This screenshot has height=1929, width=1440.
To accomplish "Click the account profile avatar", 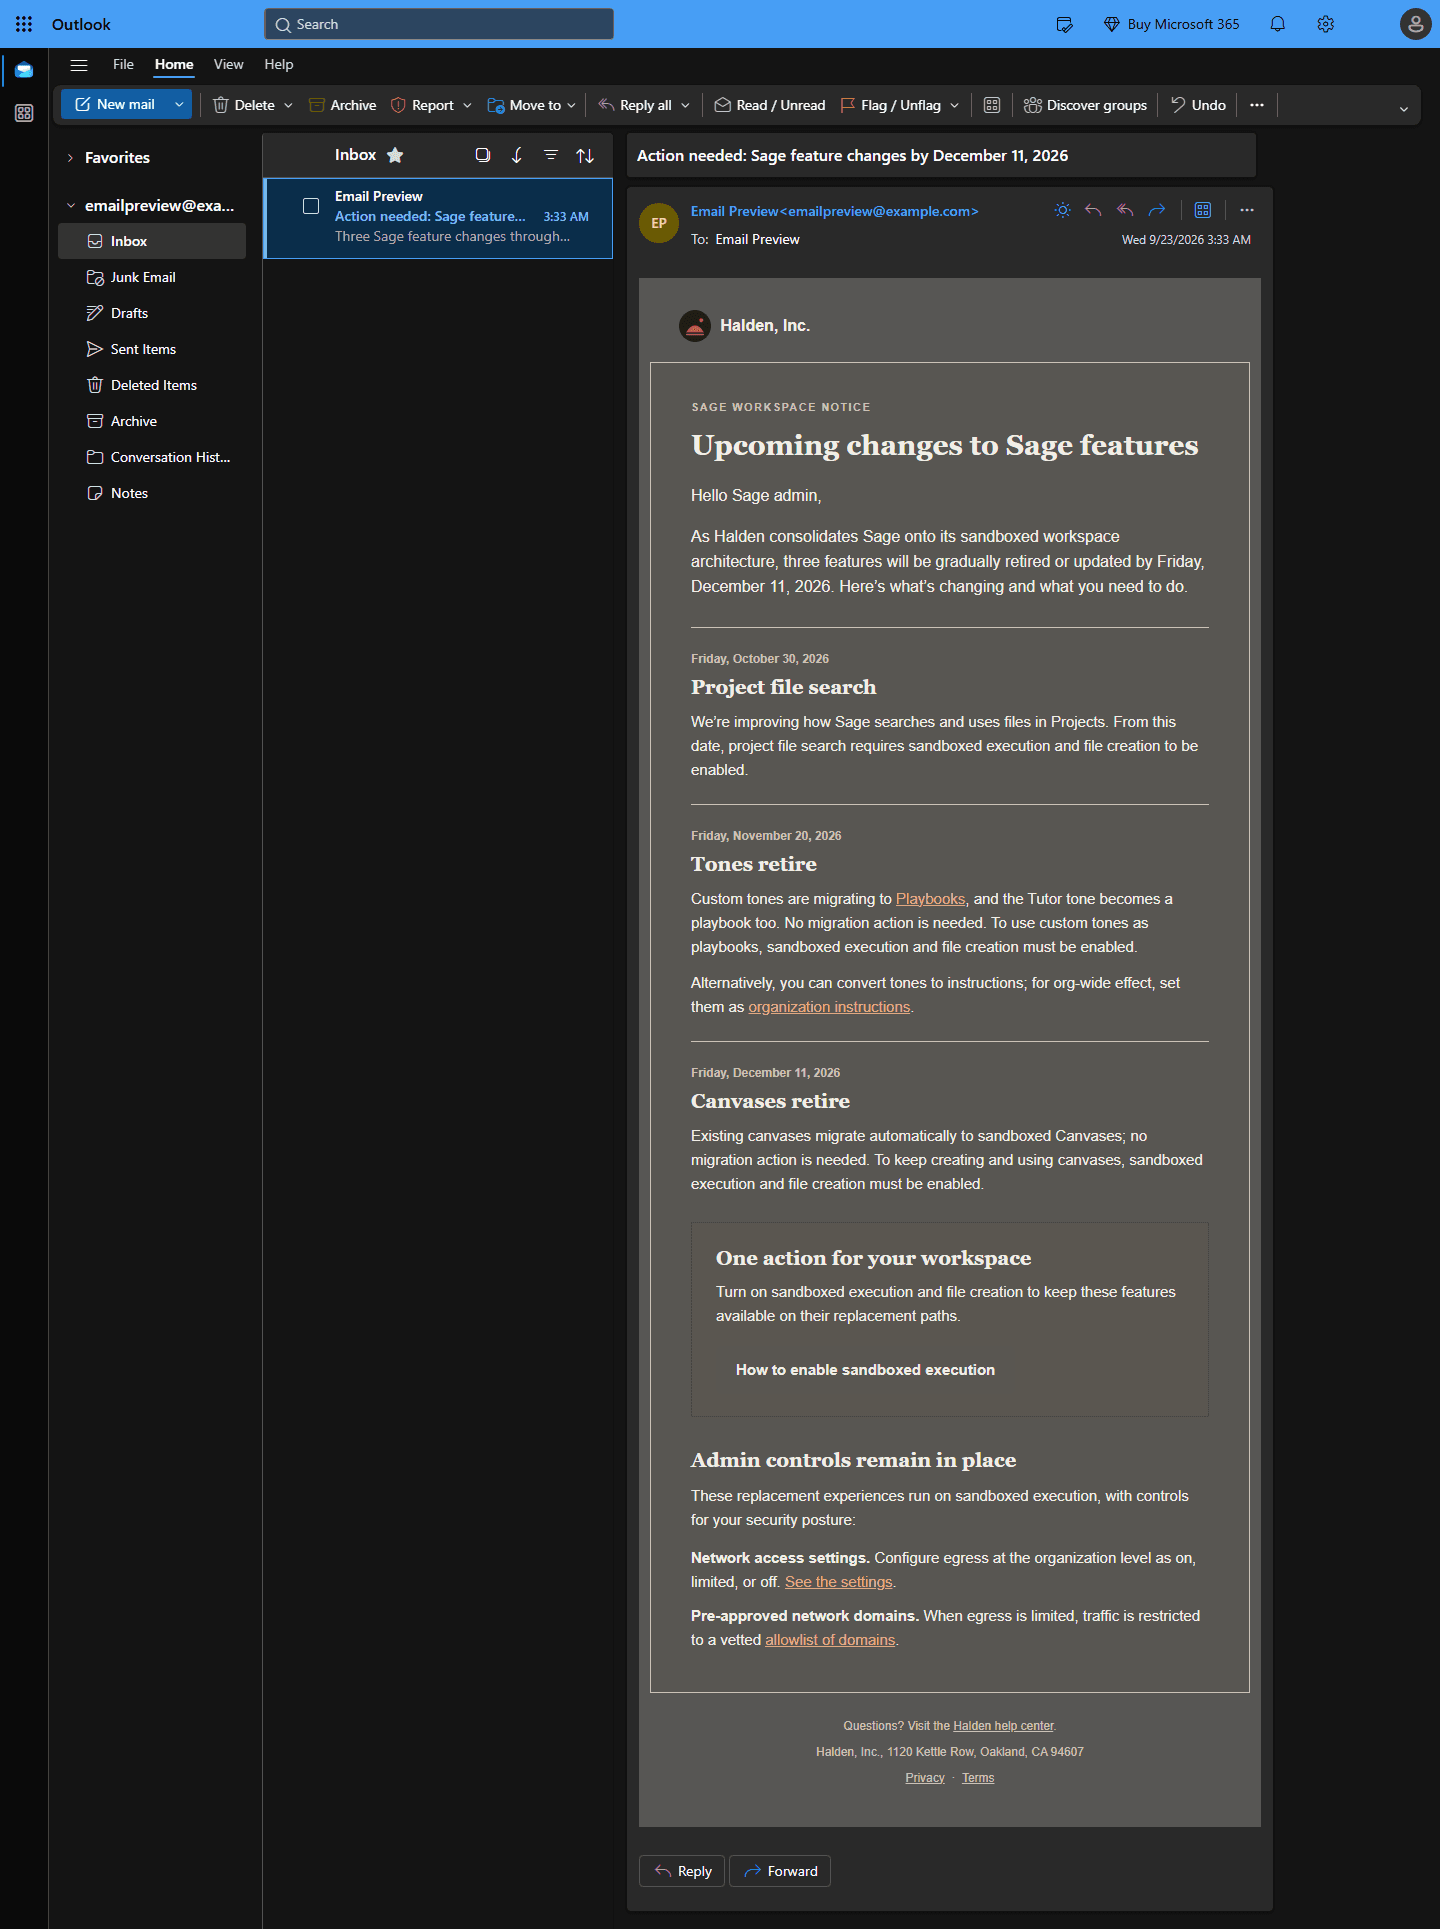I will pos(1415,24).
